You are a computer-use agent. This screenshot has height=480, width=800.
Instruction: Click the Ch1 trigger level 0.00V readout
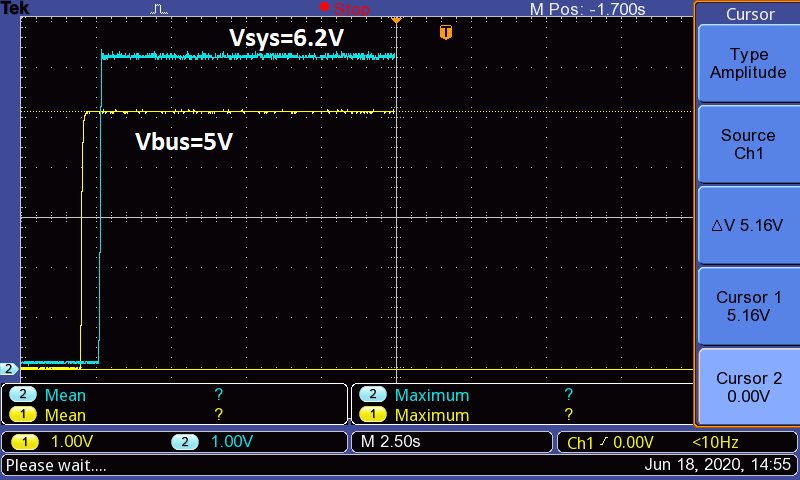pyautogui.click(x=610, y=442)
